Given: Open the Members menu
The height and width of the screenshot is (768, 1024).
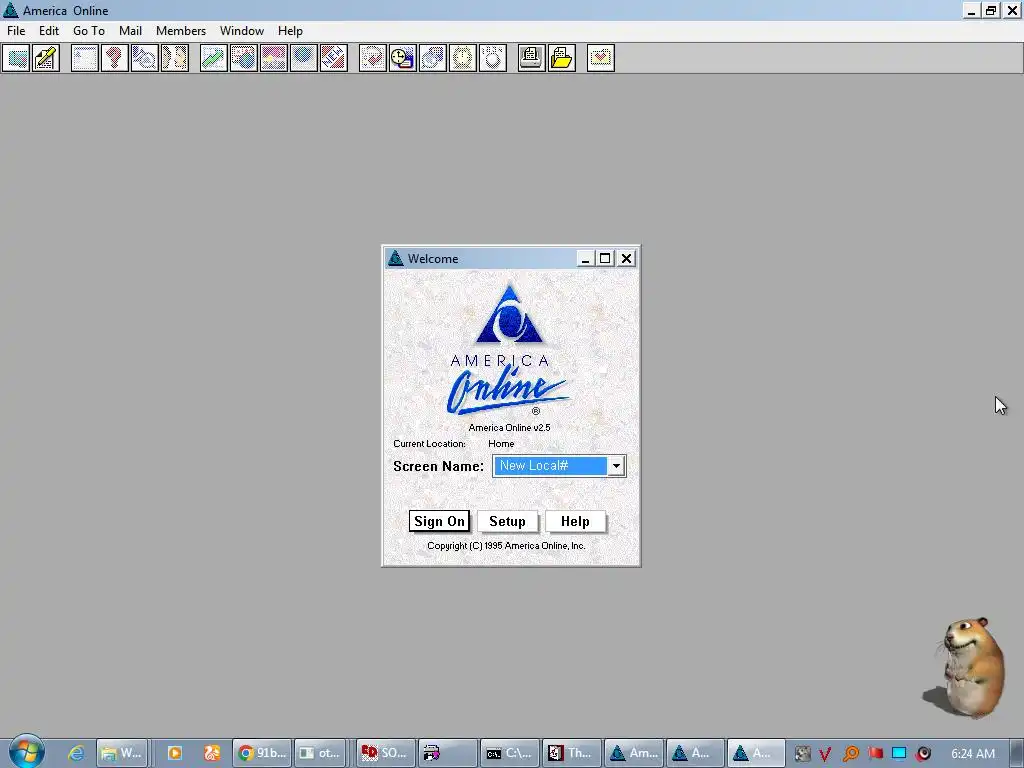Looking at the screenshot, I should pyautogui.click(x=181, y=31).
